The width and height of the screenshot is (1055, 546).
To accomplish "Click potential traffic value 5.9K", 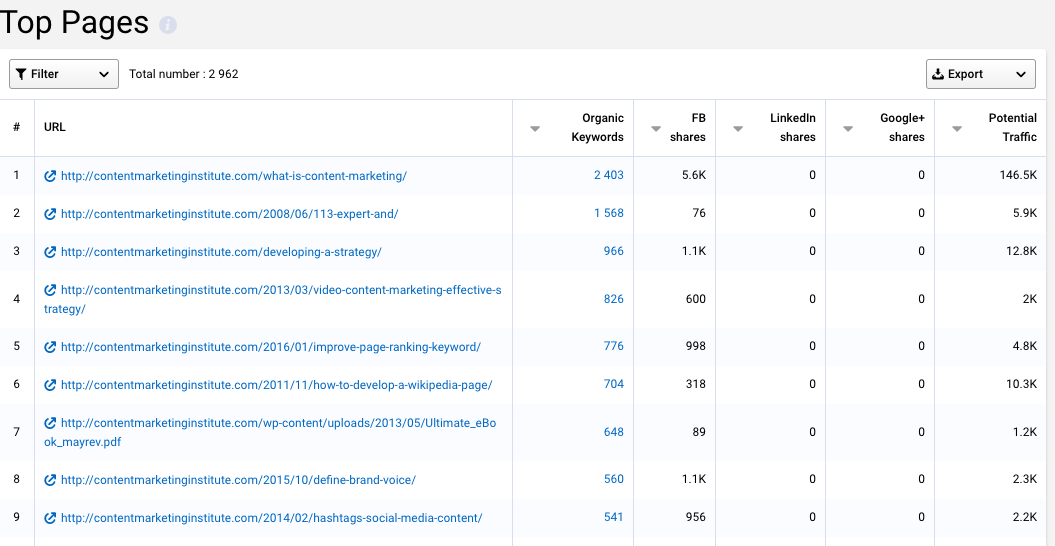I will tap(1025, 213).
